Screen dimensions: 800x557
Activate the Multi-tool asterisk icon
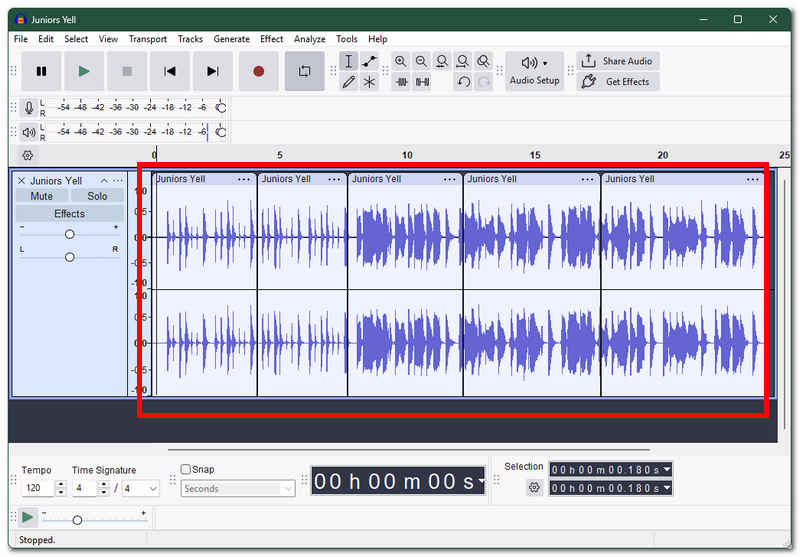(369, 82)
